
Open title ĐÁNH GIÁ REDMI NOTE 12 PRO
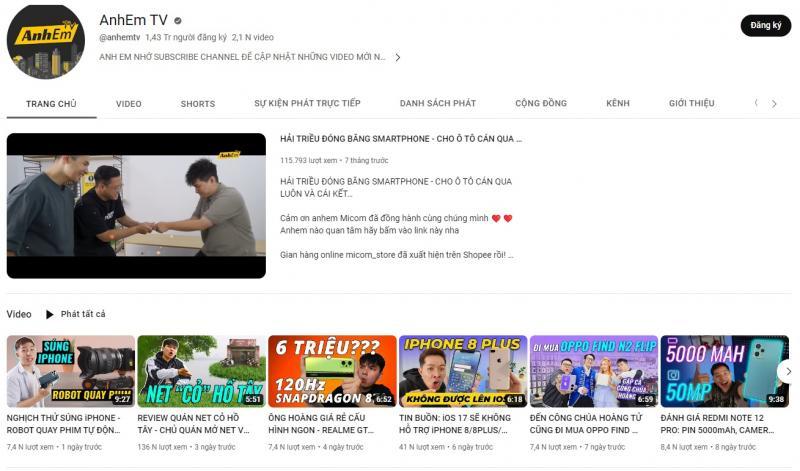click(x=717, y=424)
